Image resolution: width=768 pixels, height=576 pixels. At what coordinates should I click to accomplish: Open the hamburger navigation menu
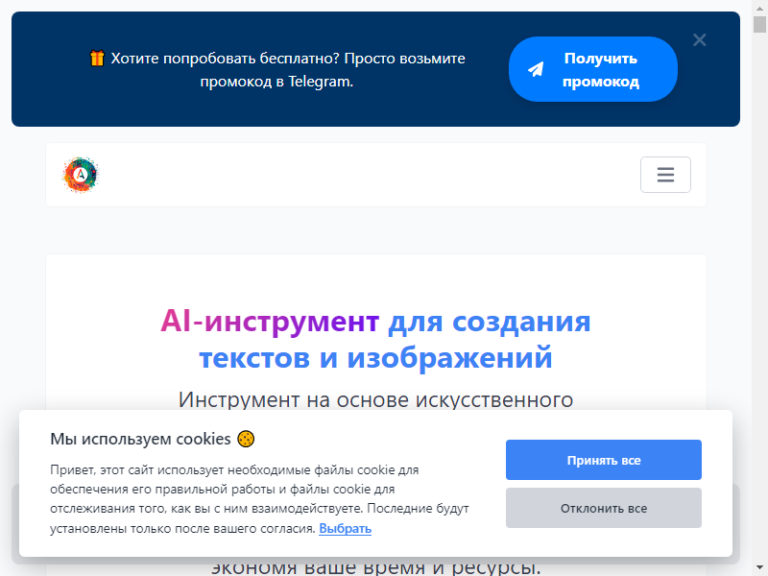665,174
